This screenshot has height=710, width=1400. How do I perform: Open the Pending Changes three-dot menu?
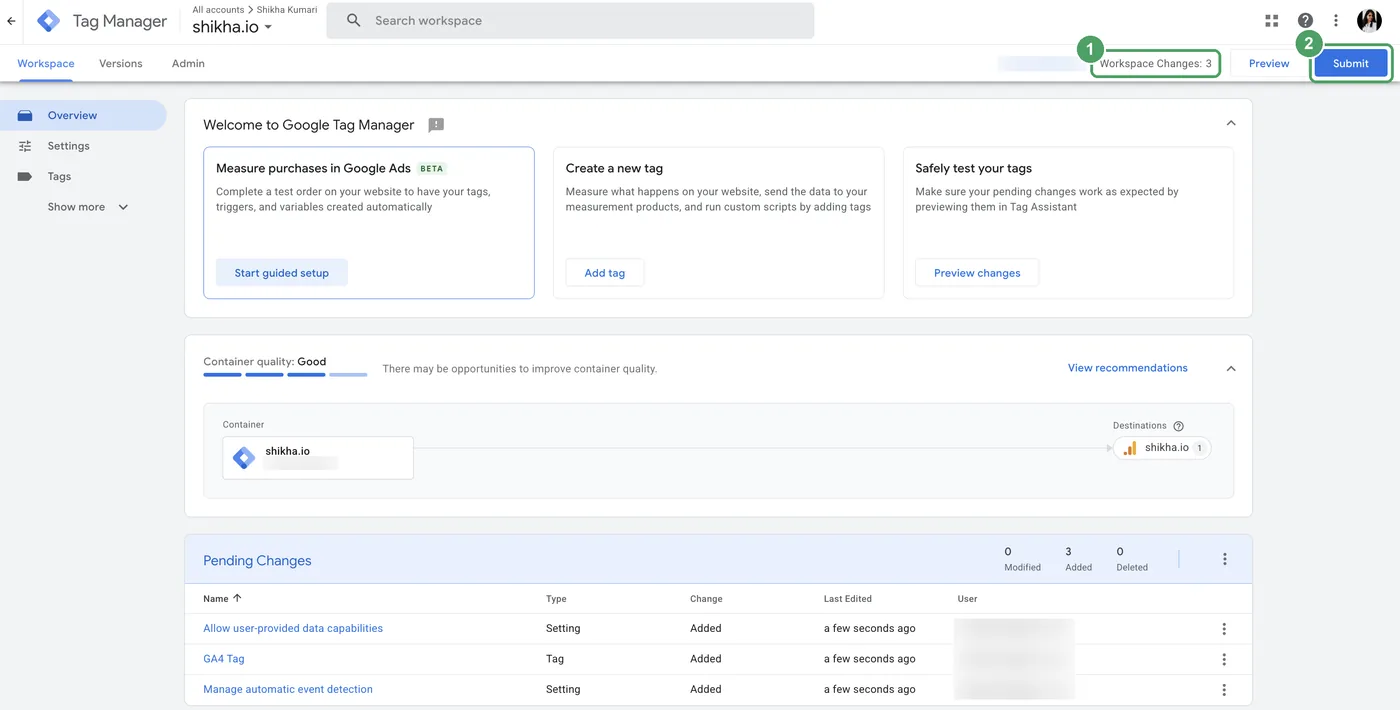[1224, 559]
